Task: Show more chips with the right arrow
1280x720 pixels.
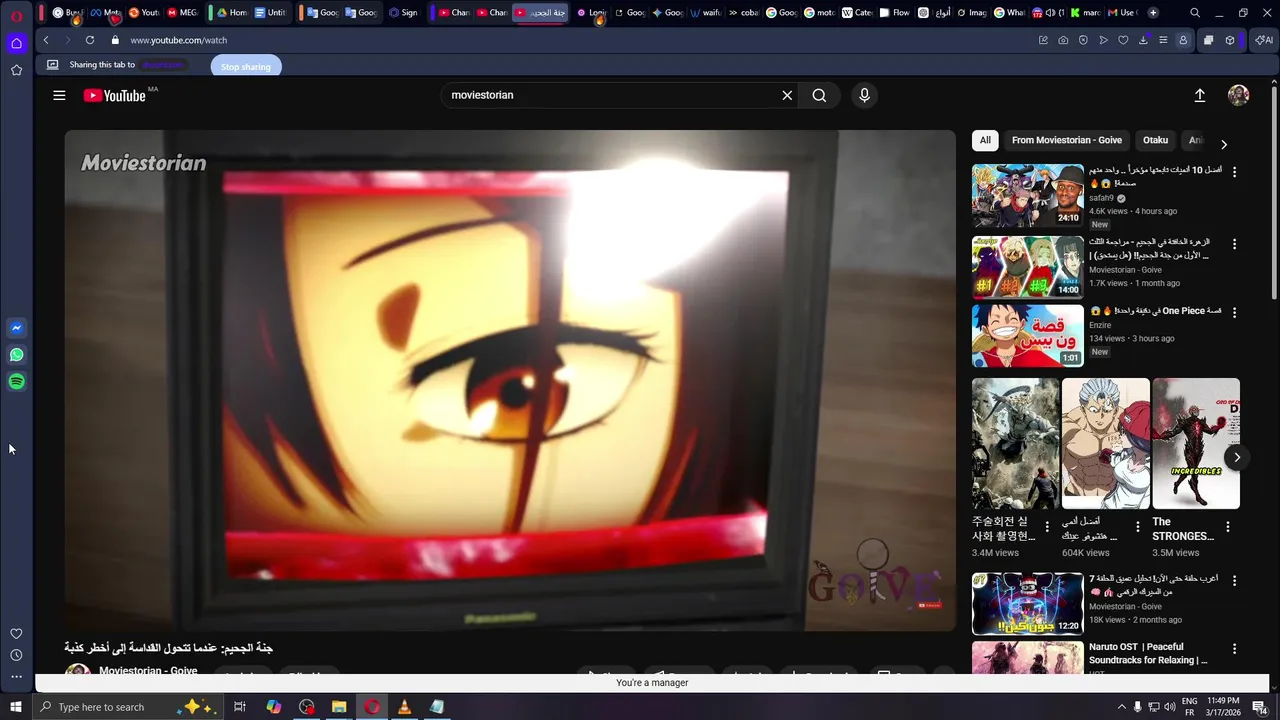Action: (1223, 144)
